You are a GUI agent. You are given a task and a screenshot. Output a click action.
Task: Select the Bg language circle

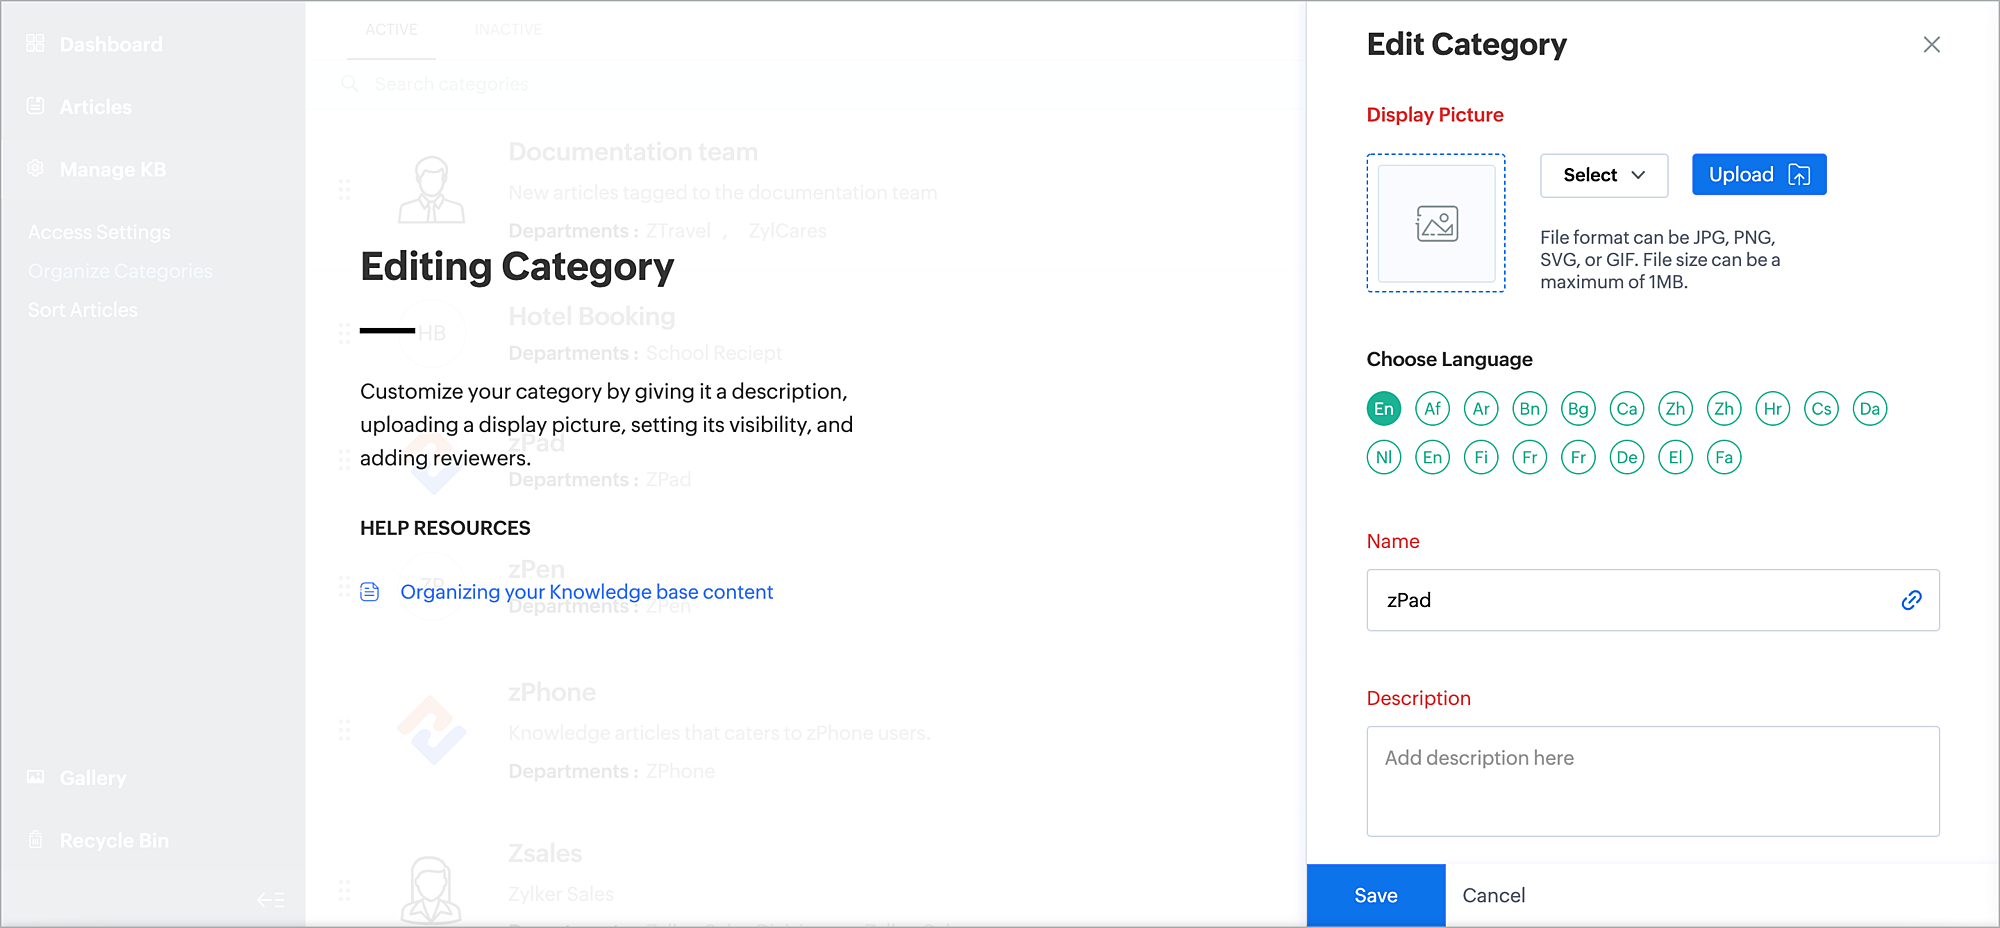(1578, 408)
